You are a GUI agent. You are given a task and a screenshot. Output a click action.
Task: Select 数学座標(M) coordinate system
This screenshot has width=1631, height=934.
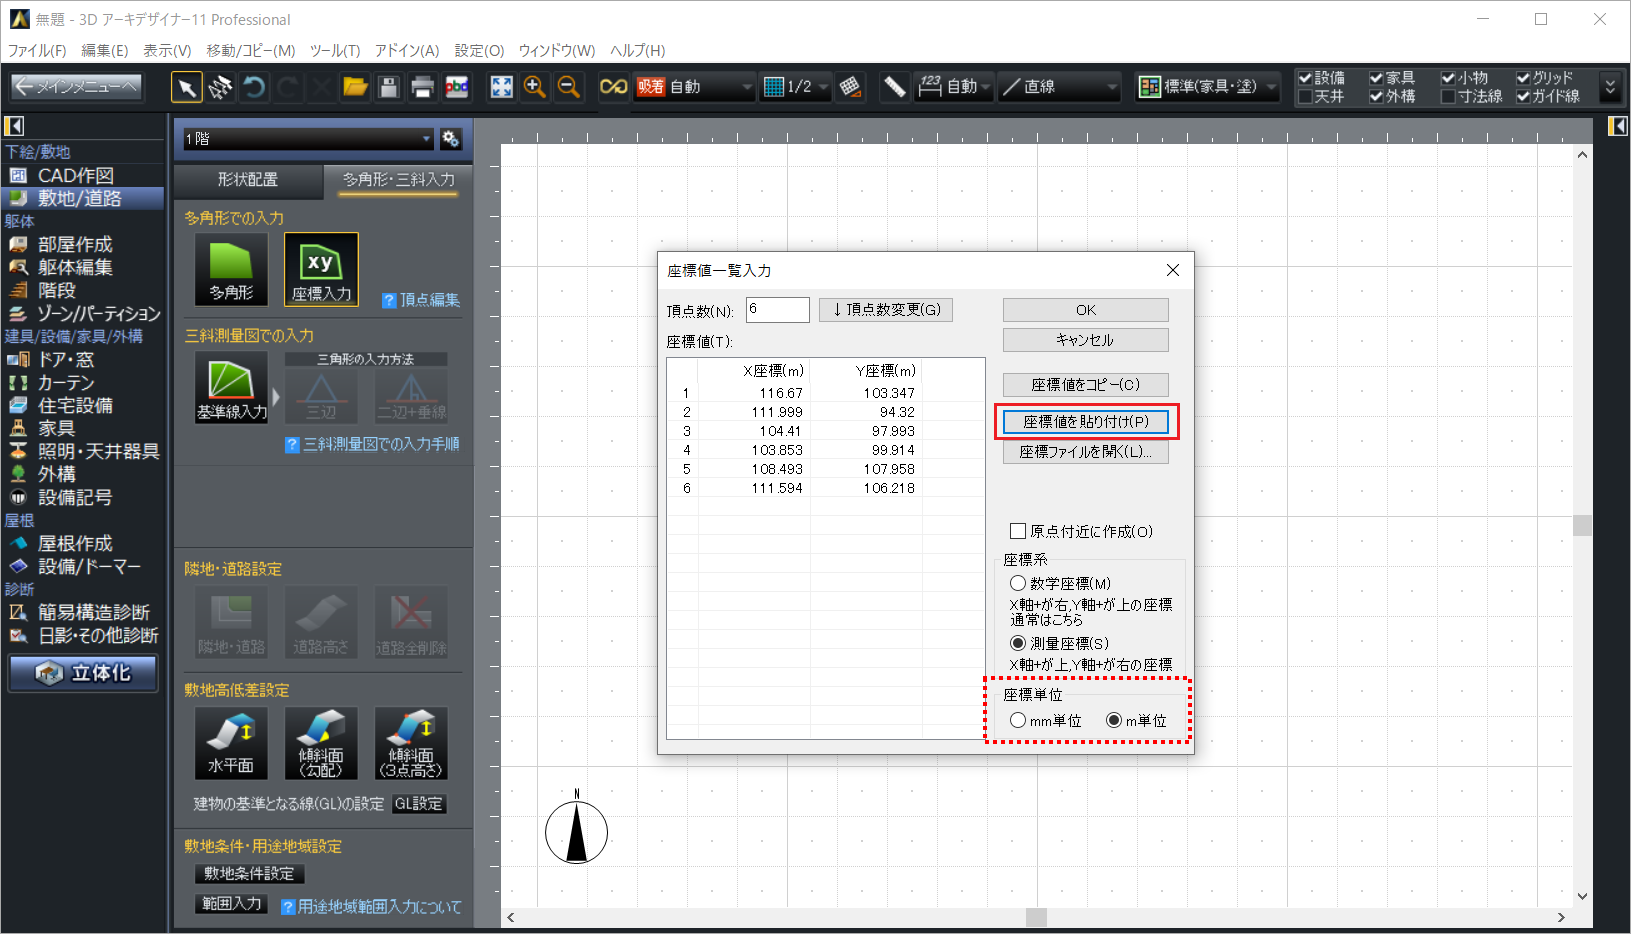1018,583
